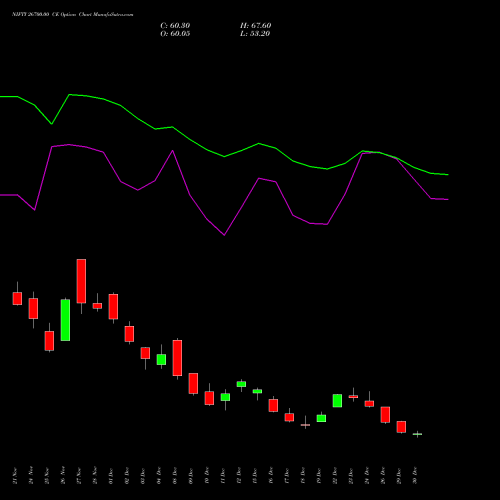Click the last small candle above 30 Dec
Viewport: 500px width, 500px height.
[x=417, y=434]
